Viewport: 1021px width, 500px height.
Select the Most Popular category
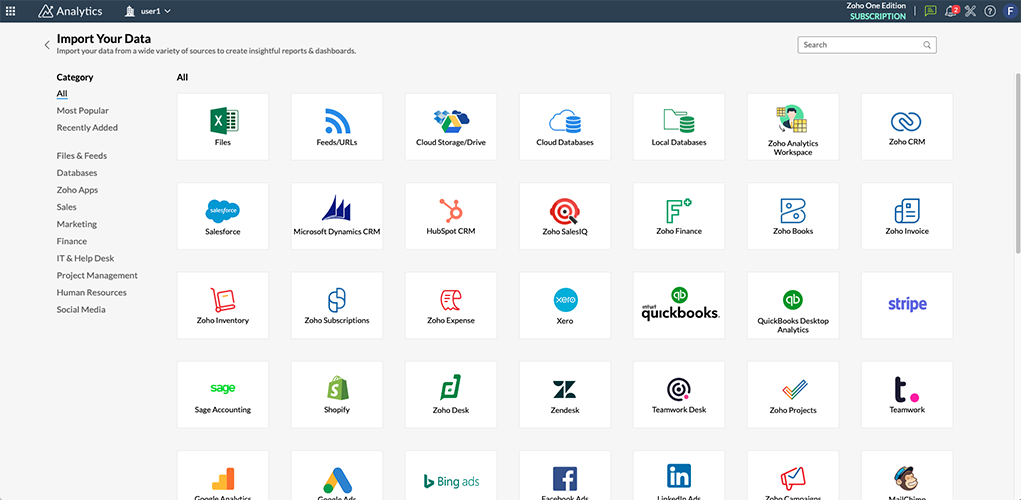[x=83, y=111]
